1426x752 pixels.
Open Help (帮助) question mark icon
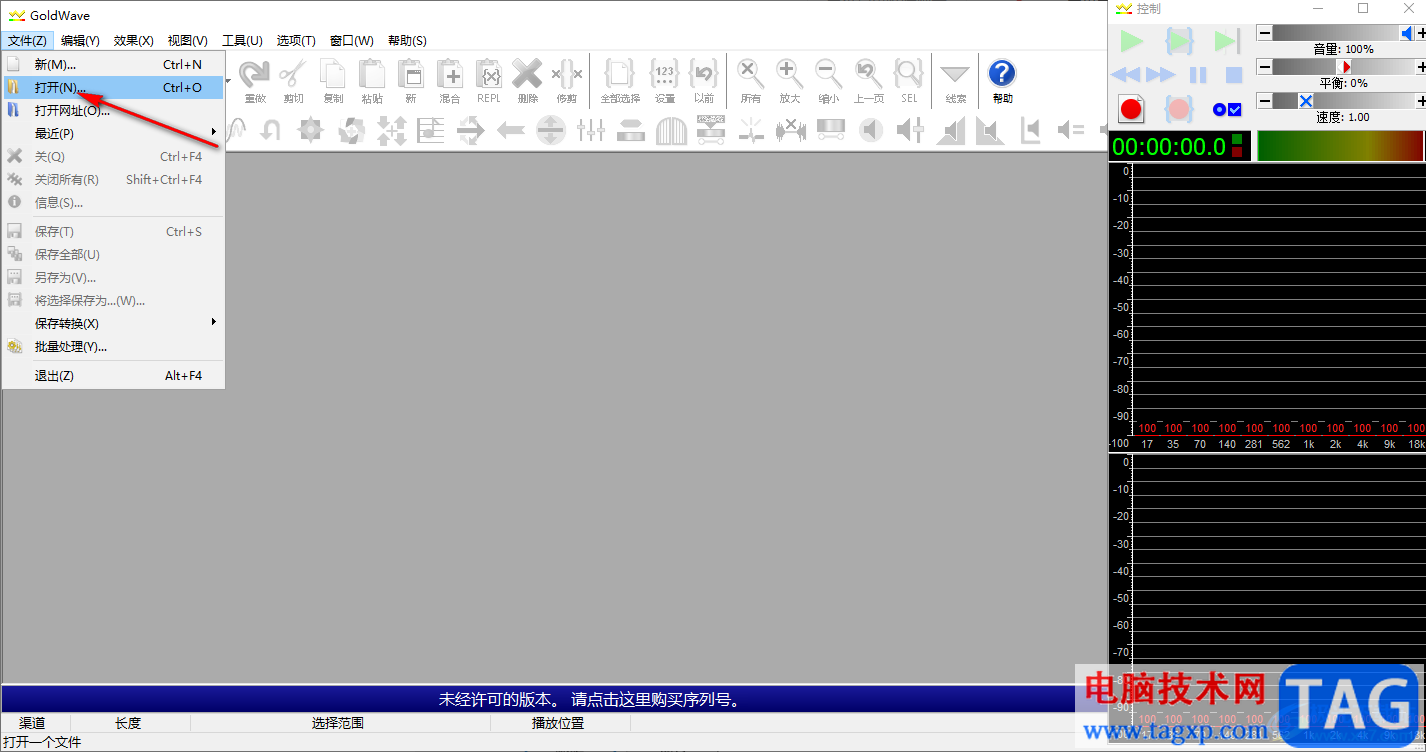coord(1002,73)
